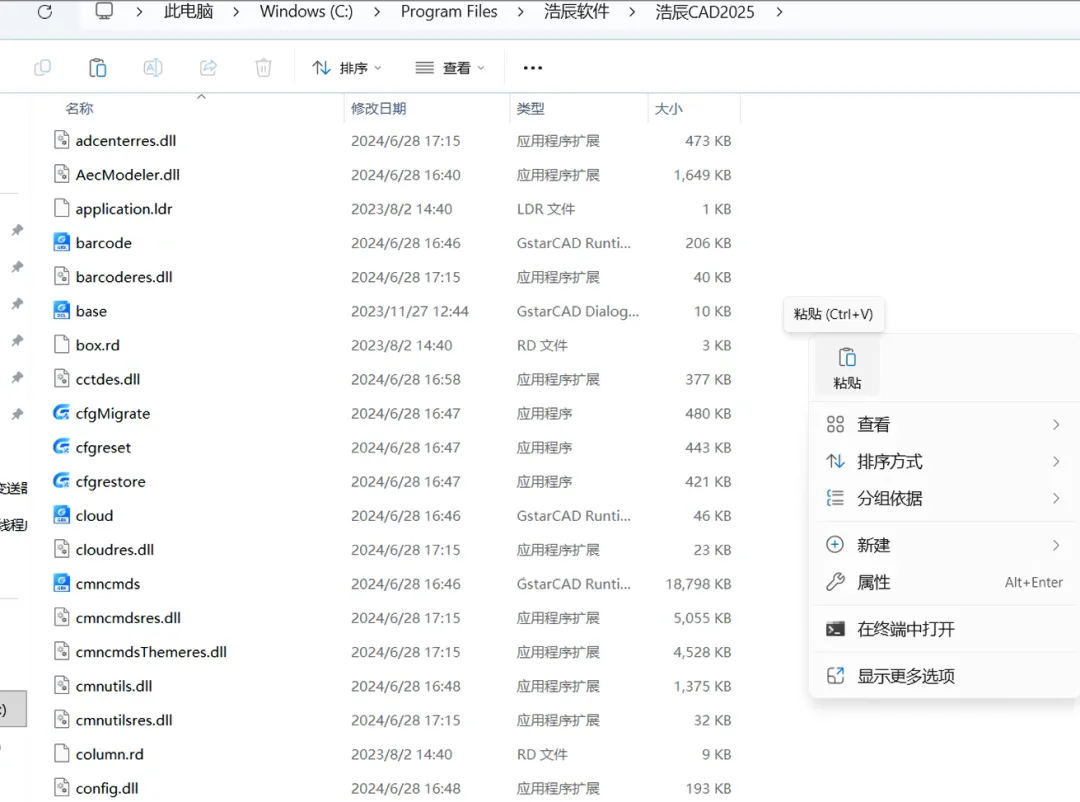Viewport: 1080px width, 802px height.
Task: Select the cfgMigrate application icon
Action: [61, 412]
